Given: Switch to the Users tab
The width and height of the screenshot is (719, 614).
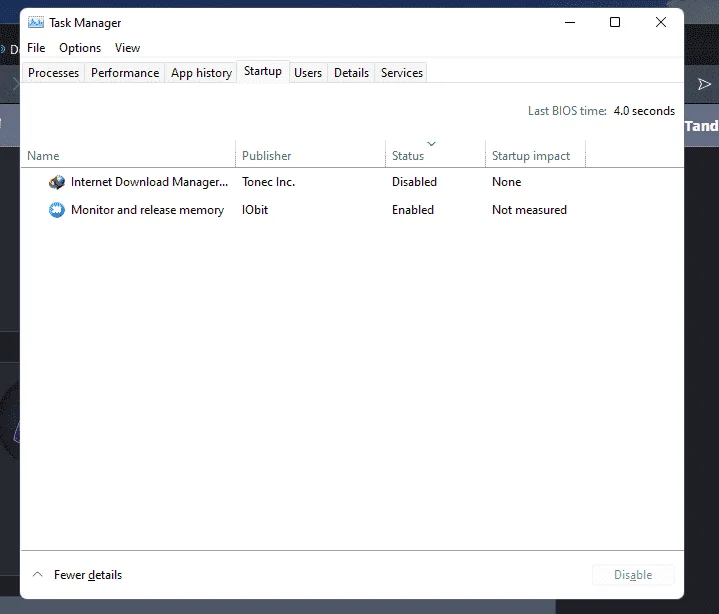Looking at the screenshot, I should point(308,73).
